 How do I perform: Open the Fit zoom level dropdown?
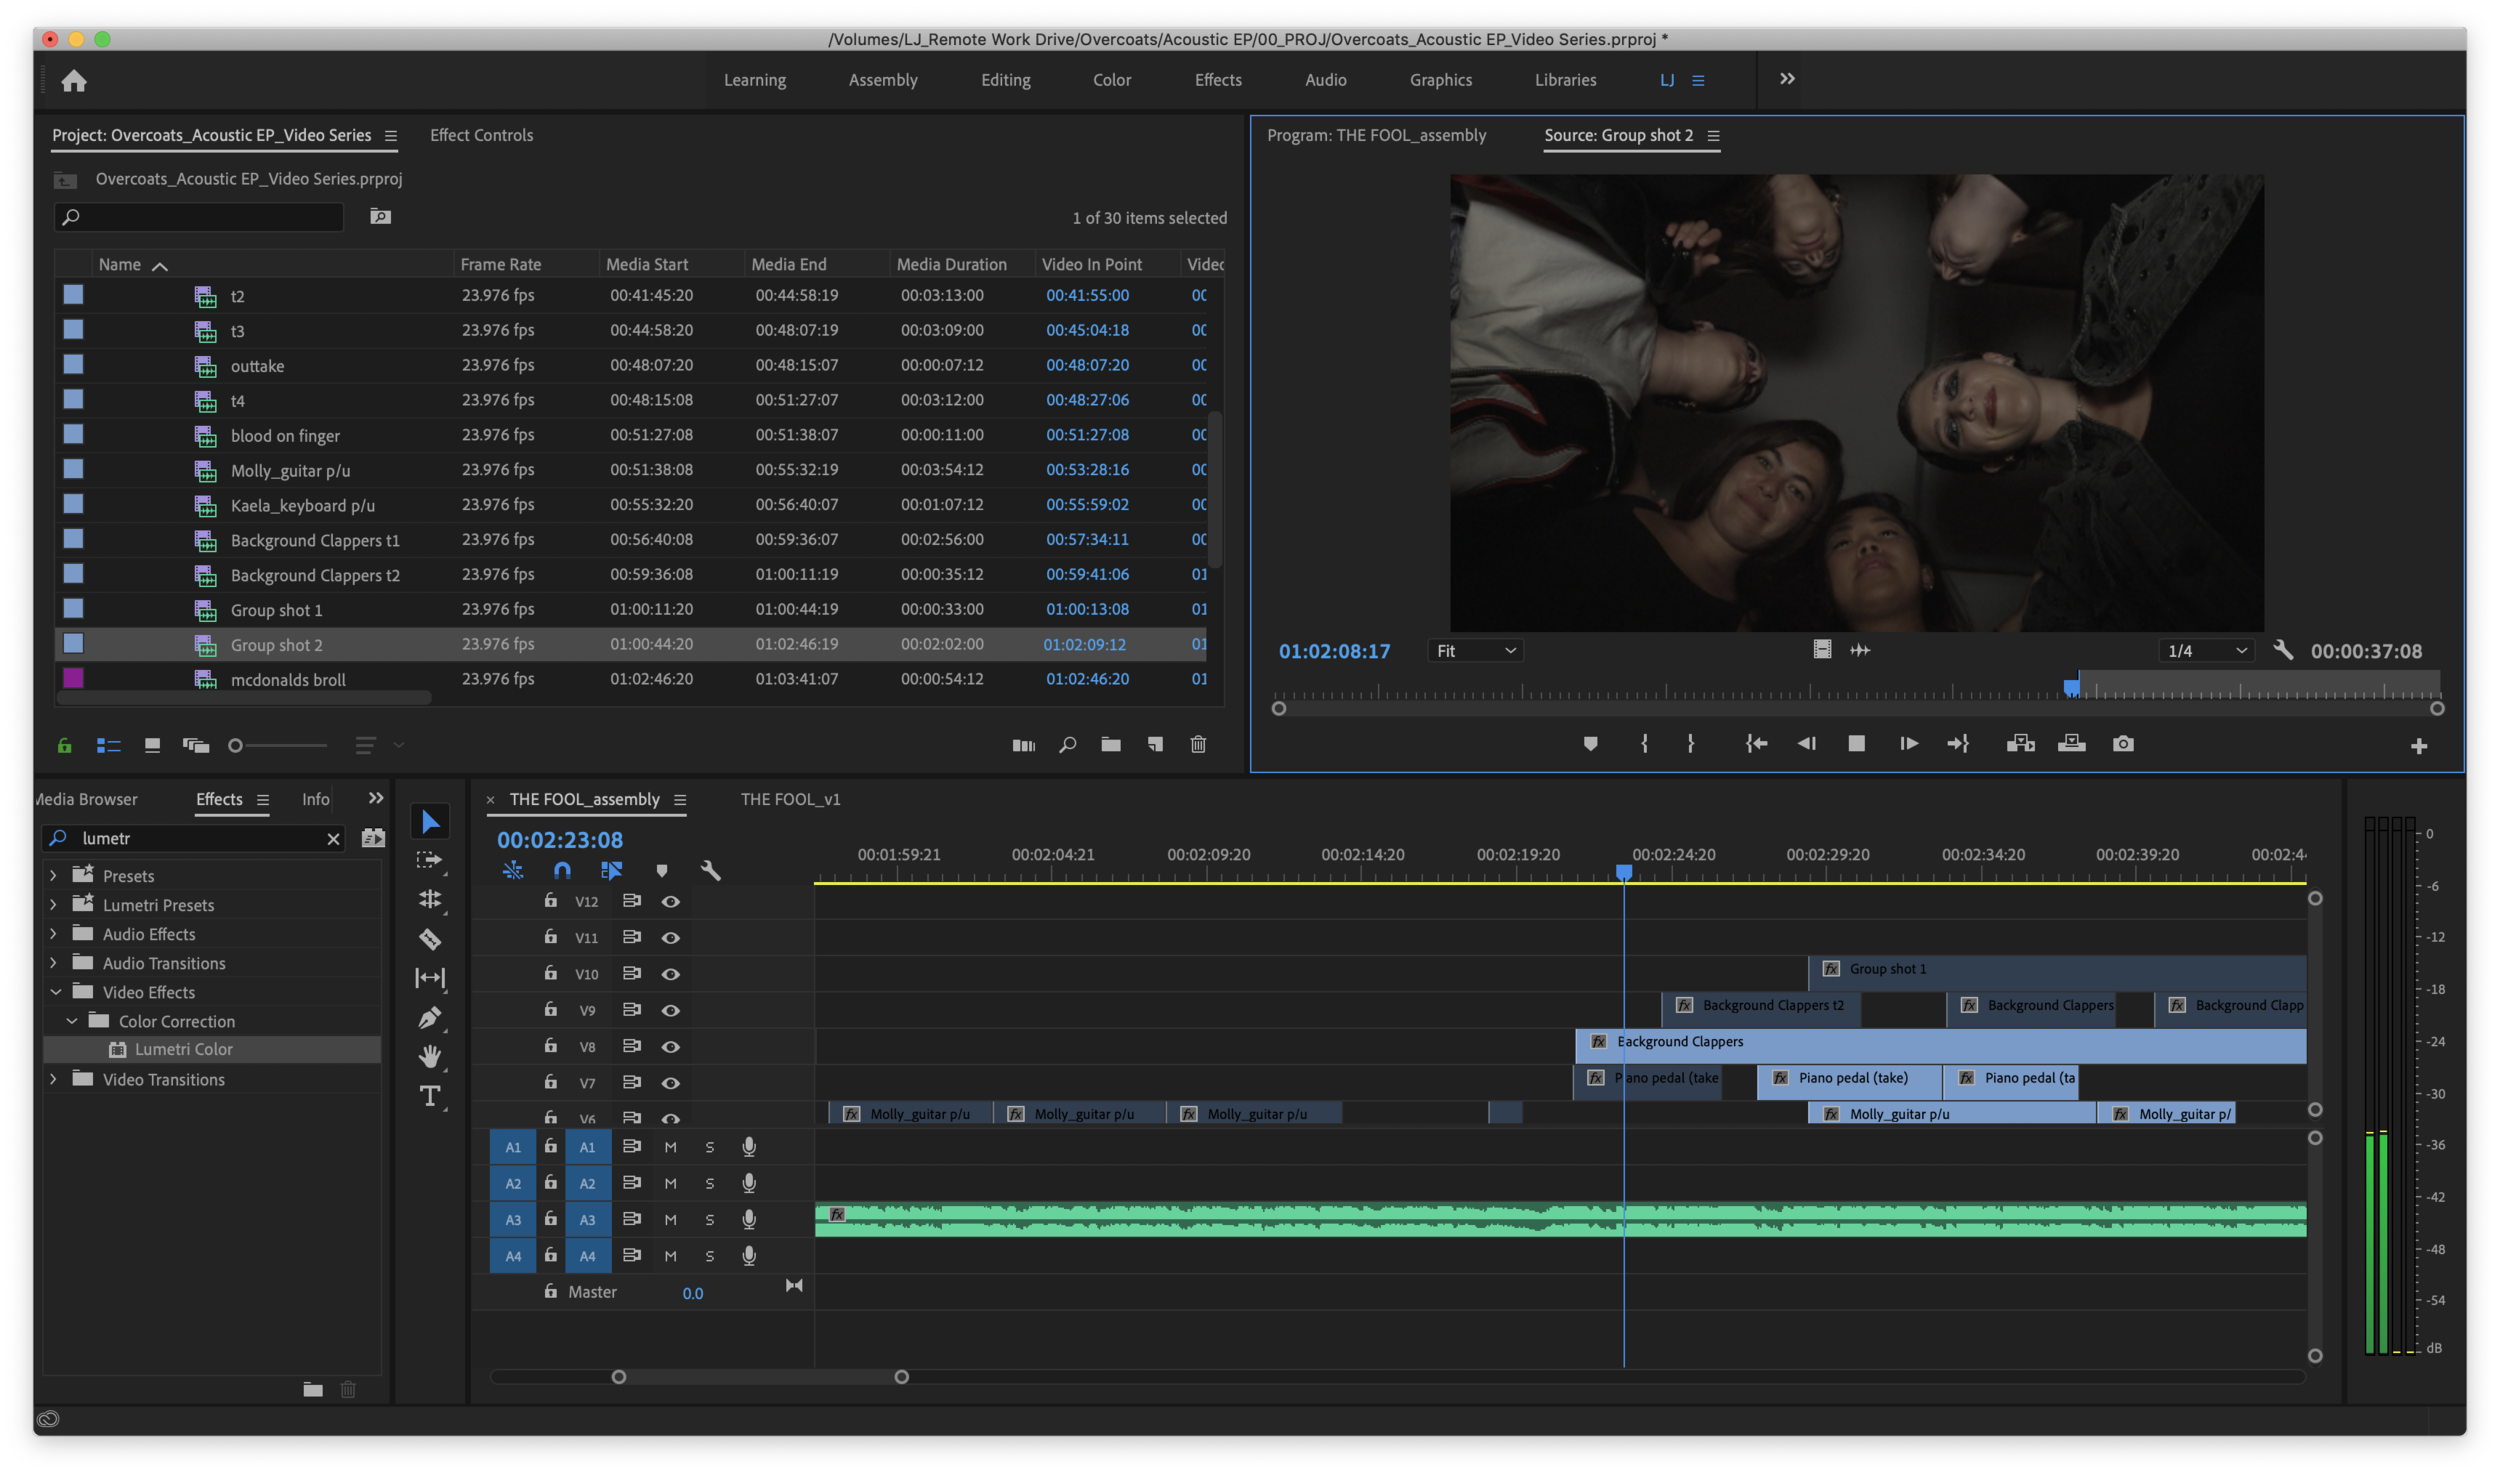[x=1475, y=651]
